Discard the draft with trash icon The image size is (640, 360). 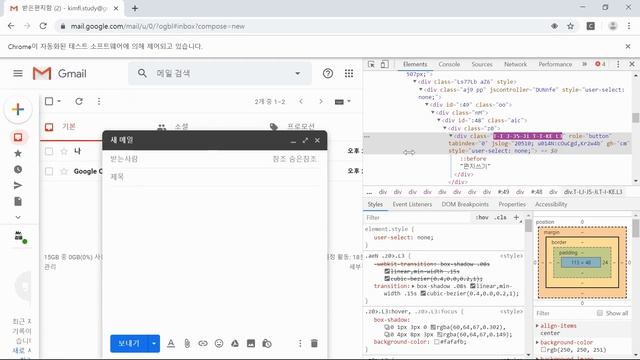[x=314, y=344]
